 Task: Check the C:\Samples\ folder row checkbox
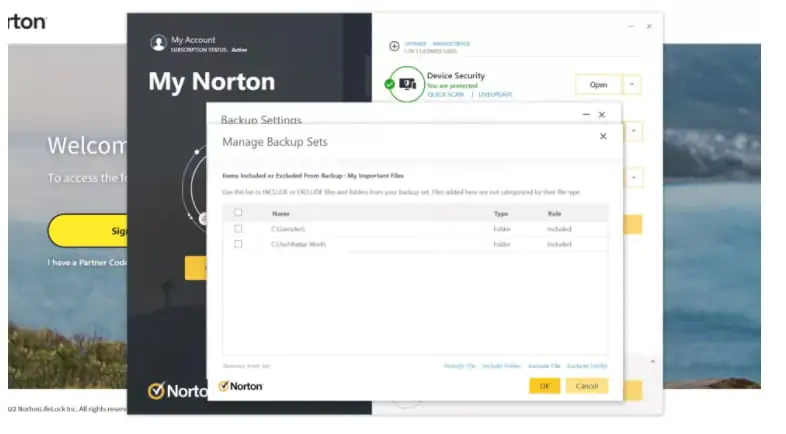point(238,229)
